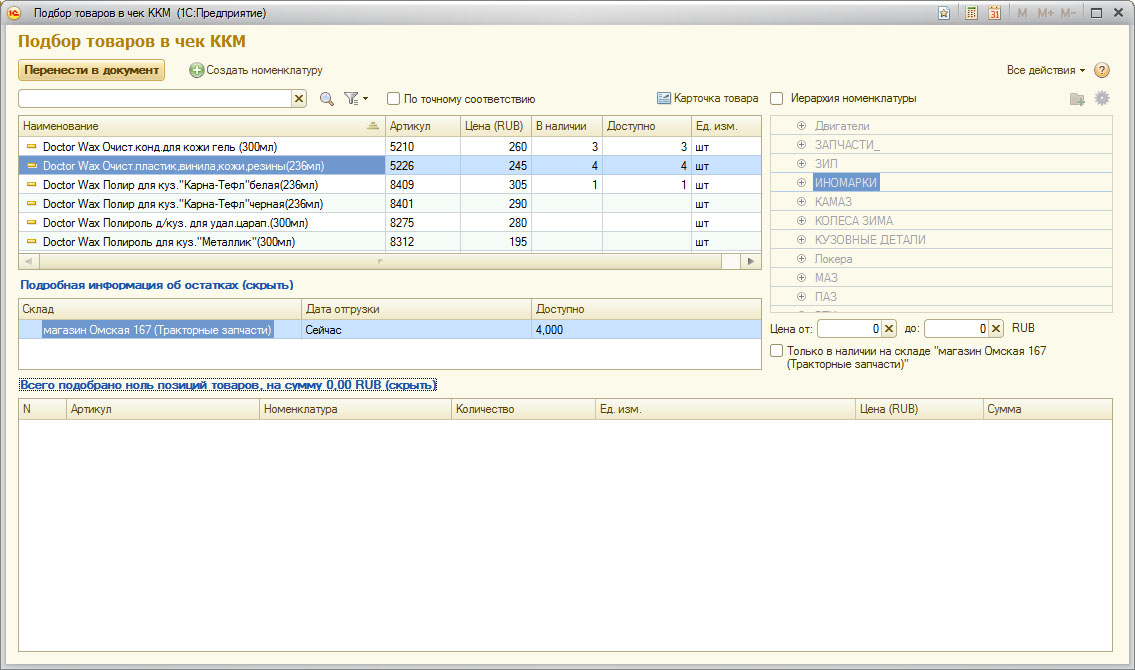
Task: Open the filter dropdown arrow
Action: tap(365, 99)
